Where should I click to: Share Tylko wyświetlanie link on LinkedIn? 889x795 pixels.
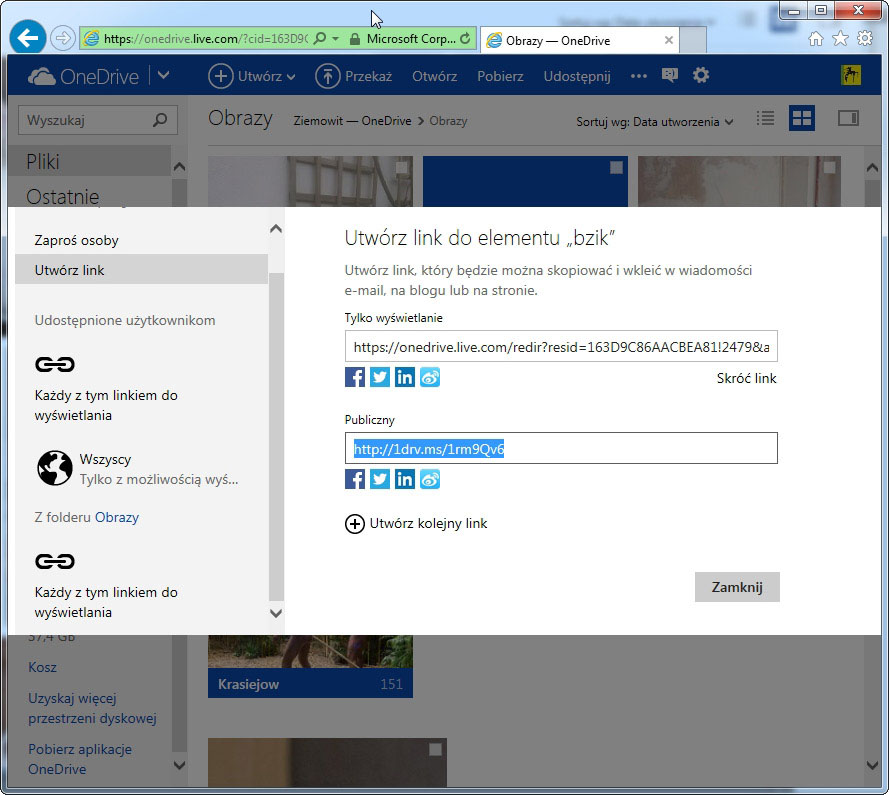(405, 377)
